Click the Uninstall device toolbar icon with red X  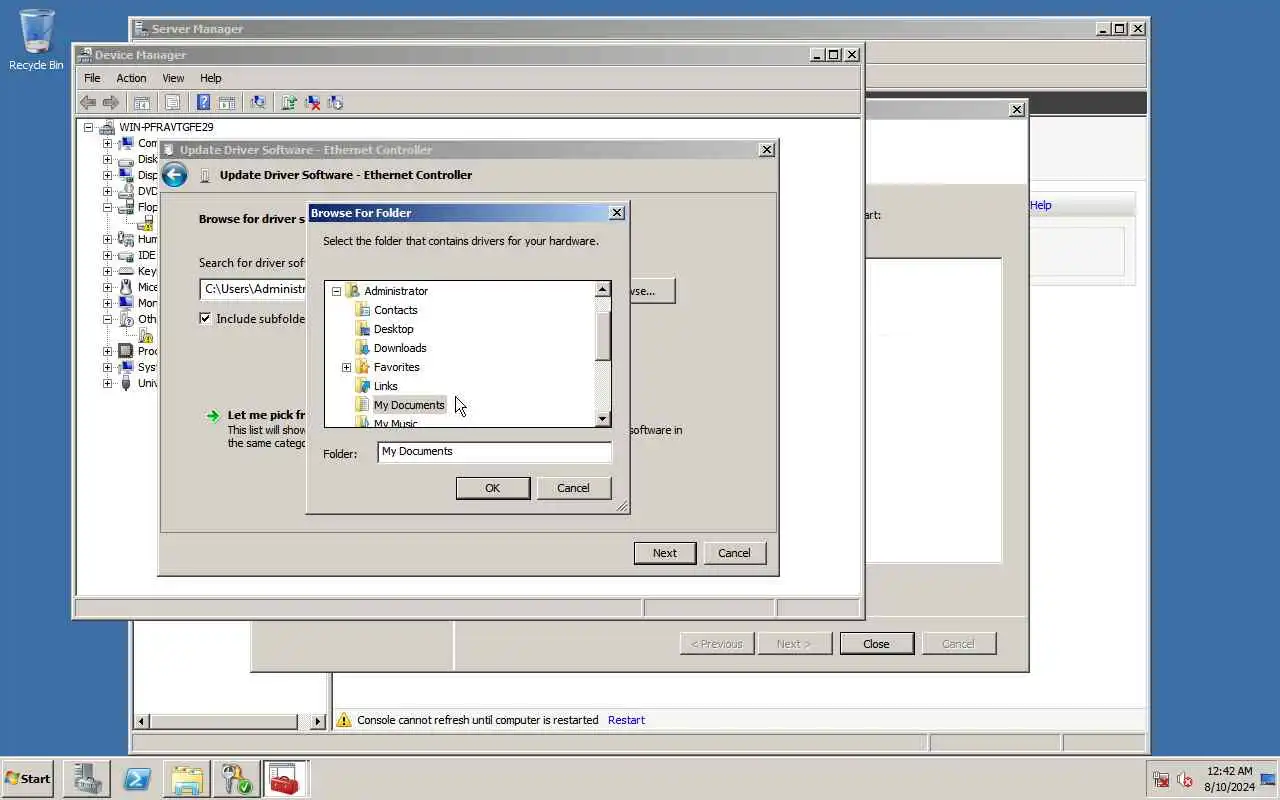312,102
